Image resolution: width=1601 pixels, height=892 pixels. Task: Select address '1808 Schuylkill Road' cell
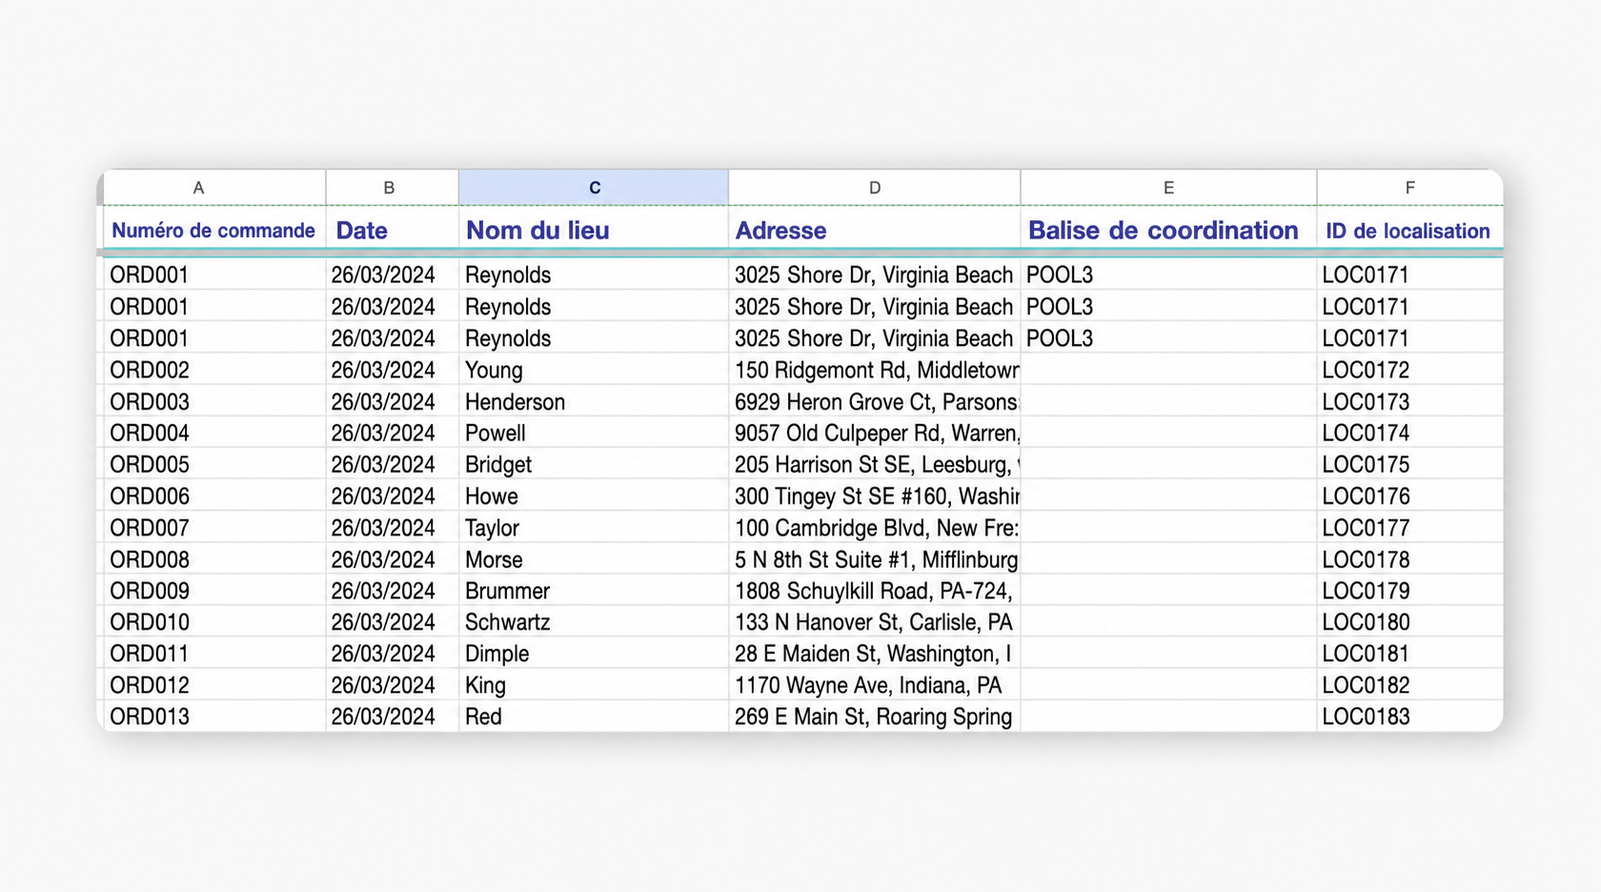pyautogui.click(x=874, y=591)
